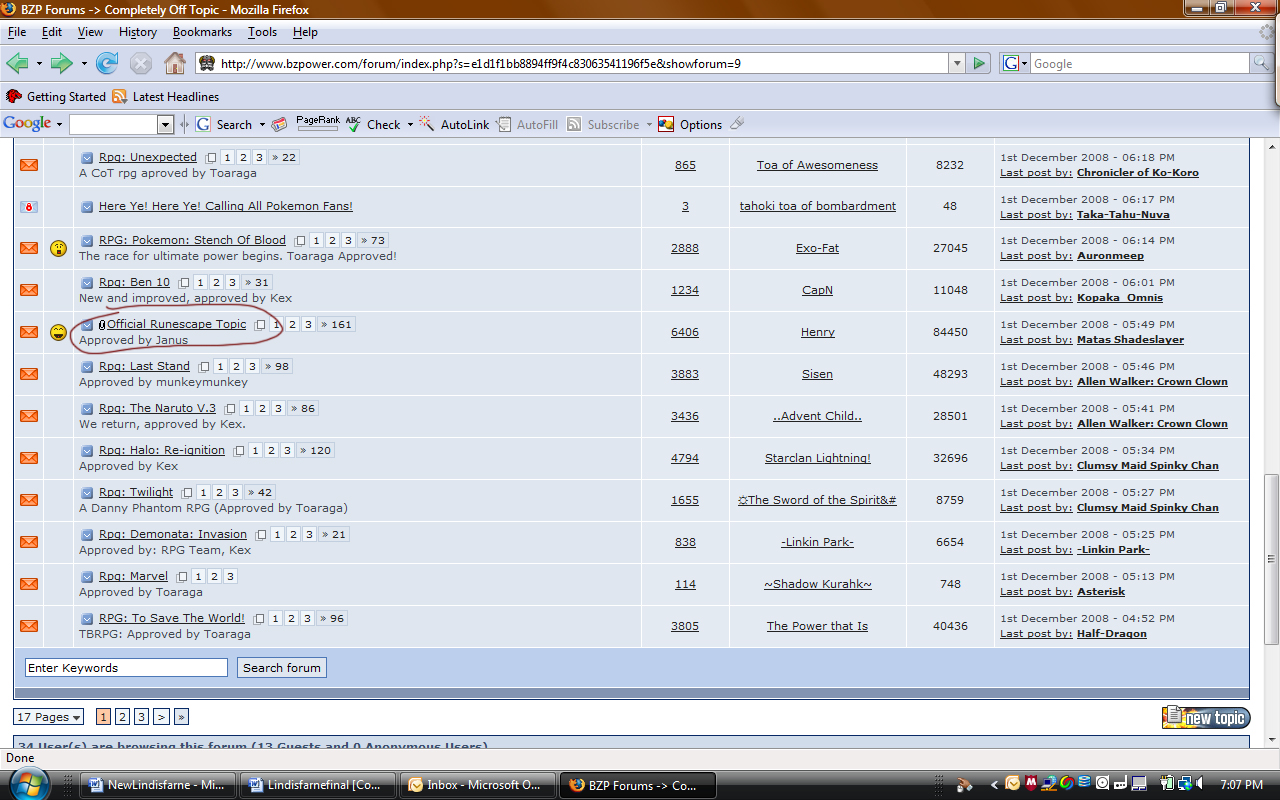Click the Home button in Firefox

point(175,64)
